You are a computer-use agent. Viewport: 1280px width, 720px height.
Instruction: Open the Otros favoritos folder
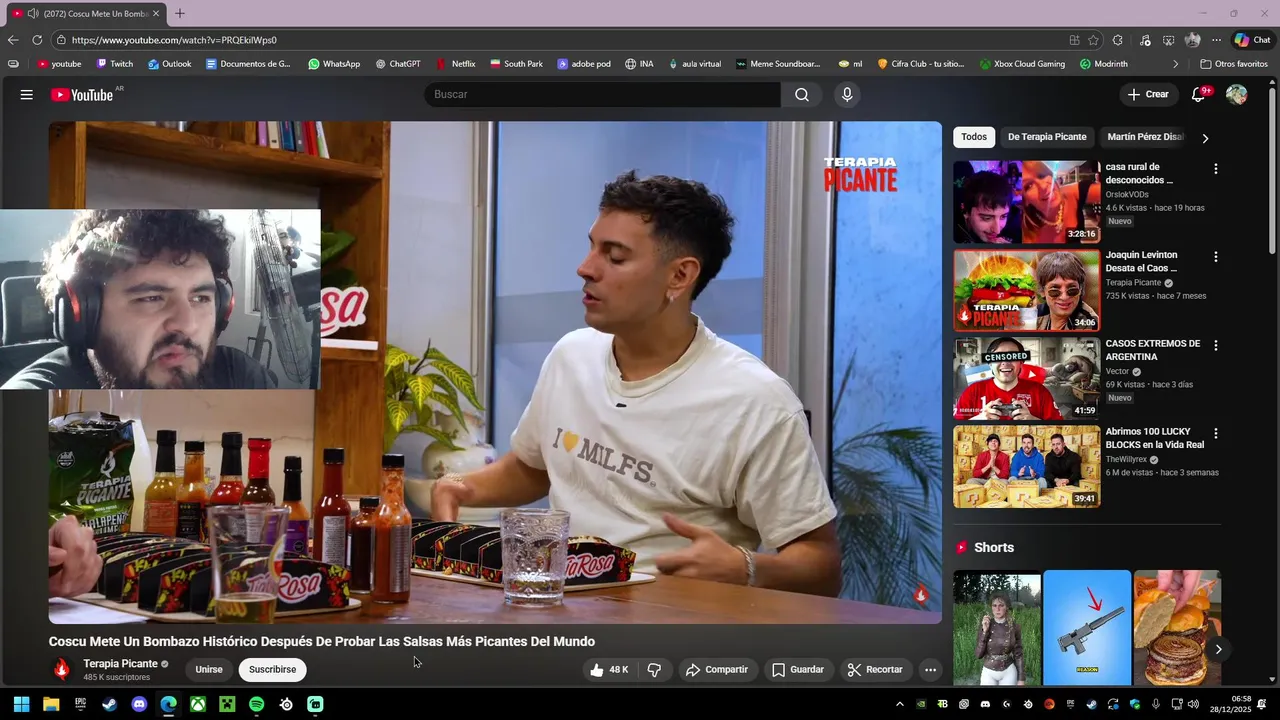pos(1234,64)
